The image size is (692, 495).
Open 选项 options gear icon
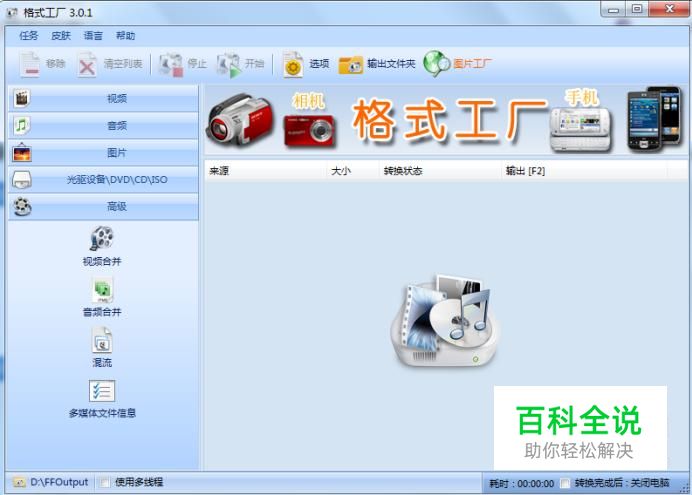pos(293,65)
